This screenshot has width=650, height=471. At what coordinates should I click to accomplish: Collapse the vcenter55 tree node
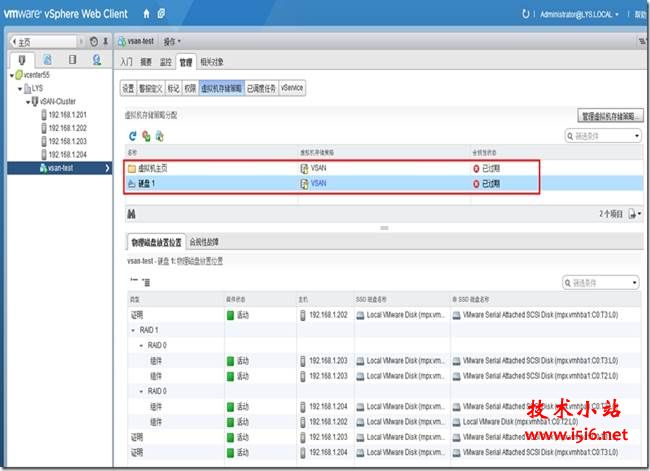(x=12, y=75)
